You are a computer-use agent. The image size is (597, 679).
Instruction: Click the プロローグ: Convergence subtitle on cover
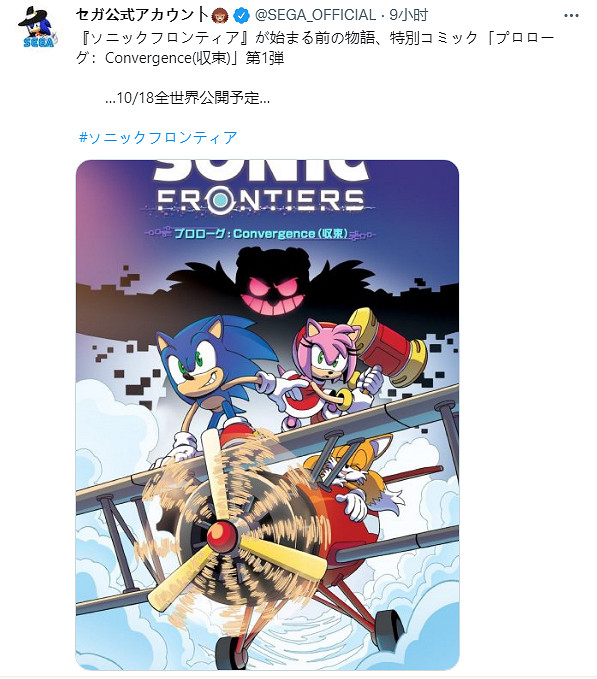[261, 234]
